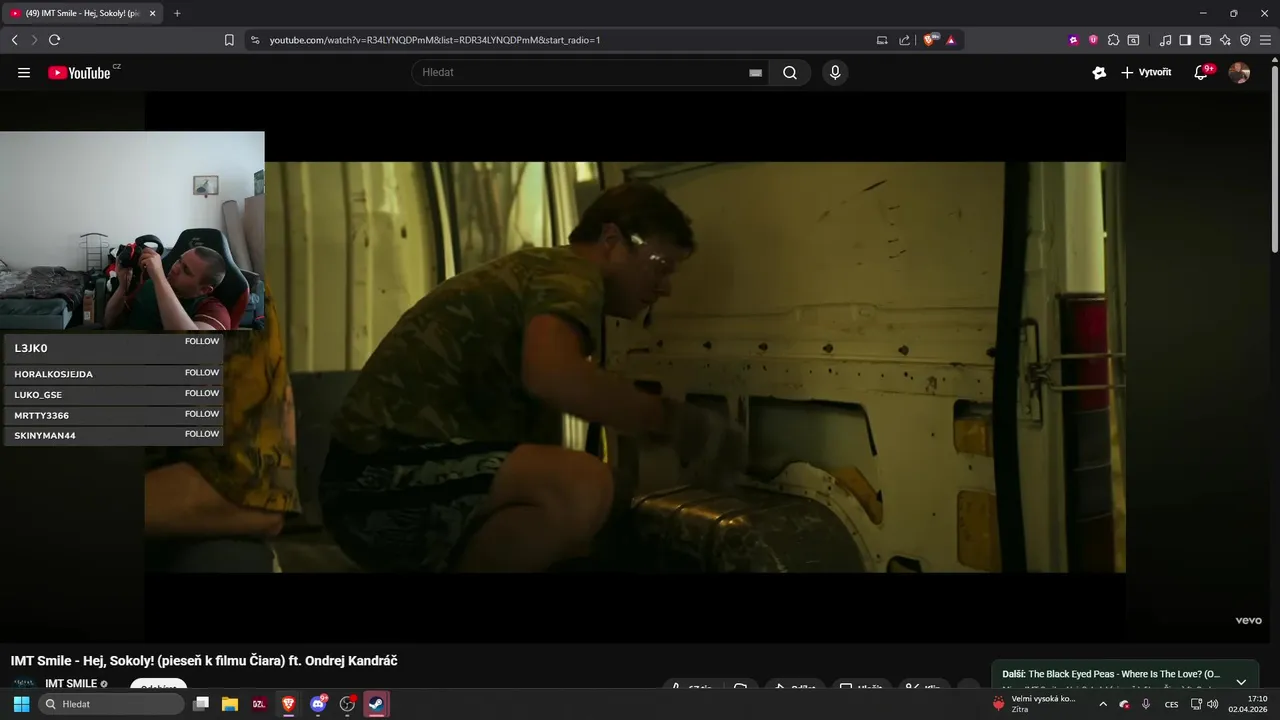Bookmark the page with the bookmark icon
Screen dimensions: 1280x720
[x=229, y=40]
